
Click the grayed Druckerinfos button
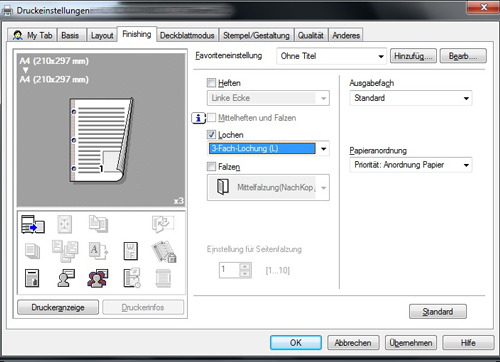(143, 307)
